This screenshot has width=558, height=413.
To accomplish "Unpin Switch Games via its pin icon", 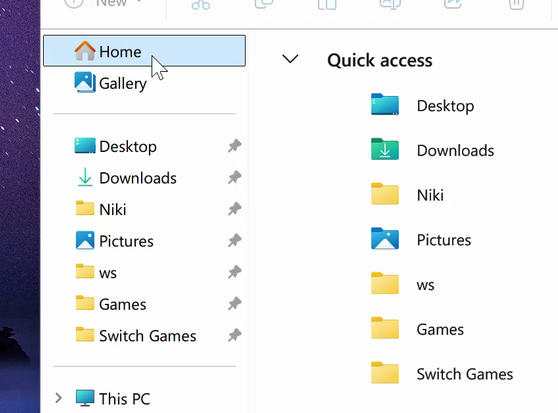I will pos(235,335).
